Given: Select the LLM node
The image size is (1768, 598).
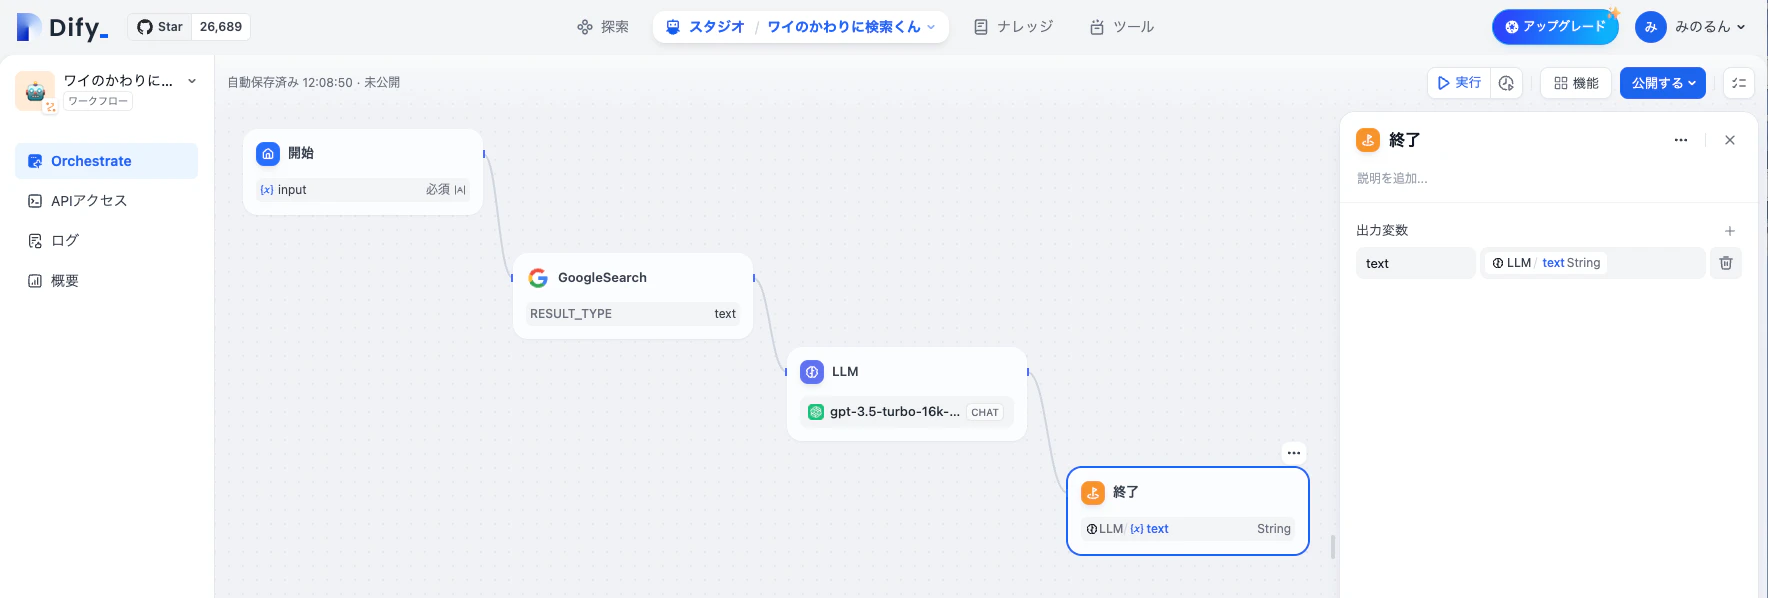Looking at the screenshot, I should [x=907, y=394].
